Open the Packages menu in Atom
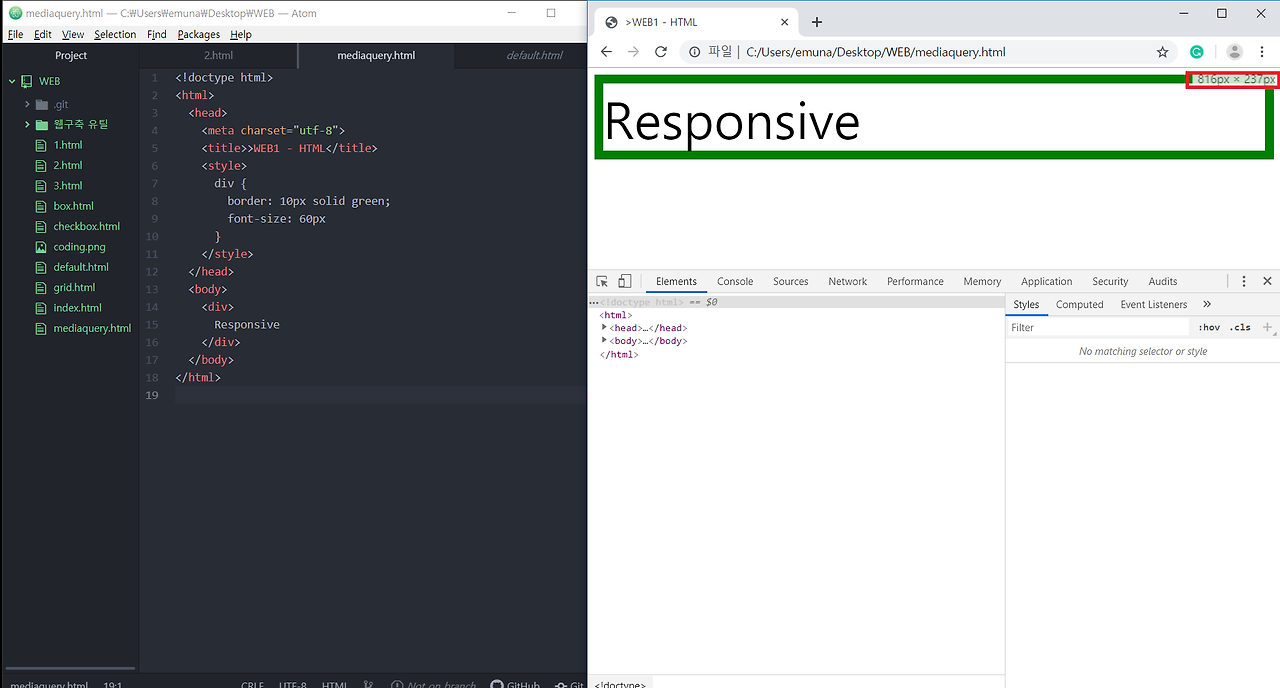Screen dimensions: 1280x688 tap(199, 34)
